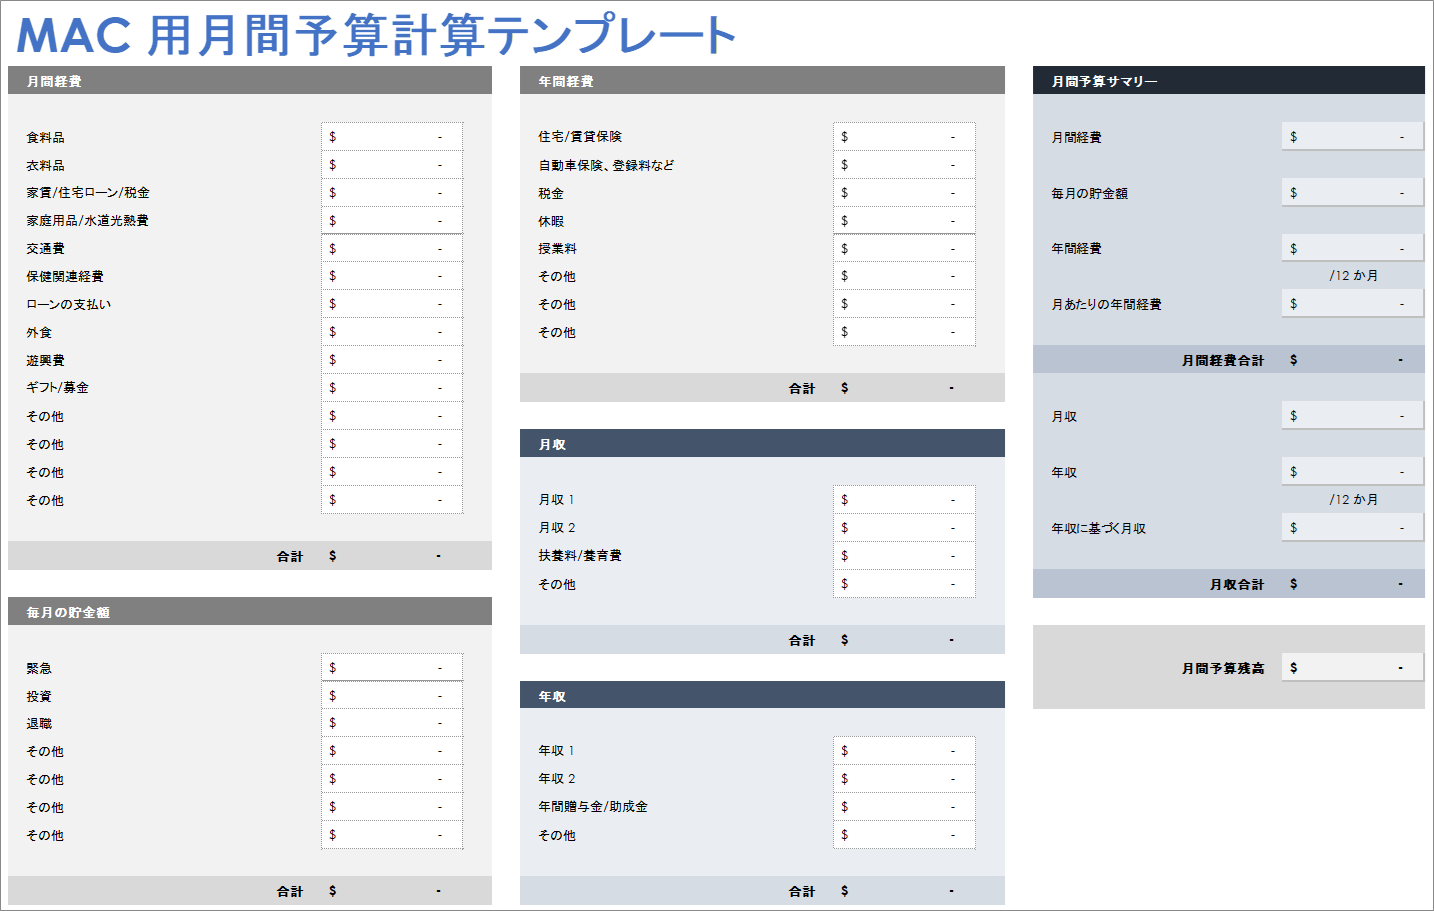Screen dimensions: 1434x911
Task: Select the 衣料品 amount cell
Action: point(392,165)
